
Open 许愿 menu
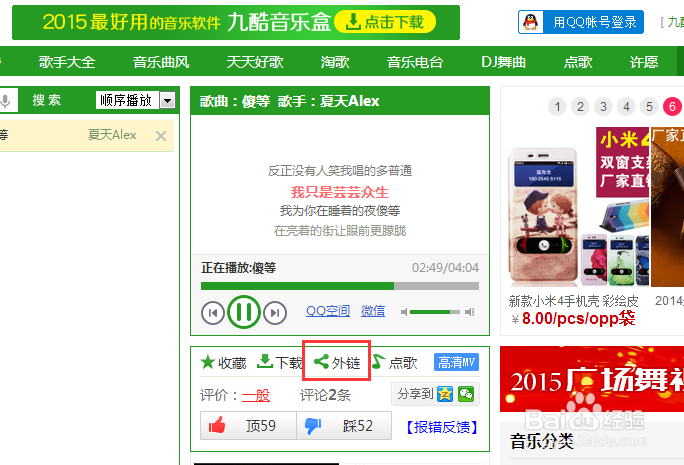[x=644, y=62]
